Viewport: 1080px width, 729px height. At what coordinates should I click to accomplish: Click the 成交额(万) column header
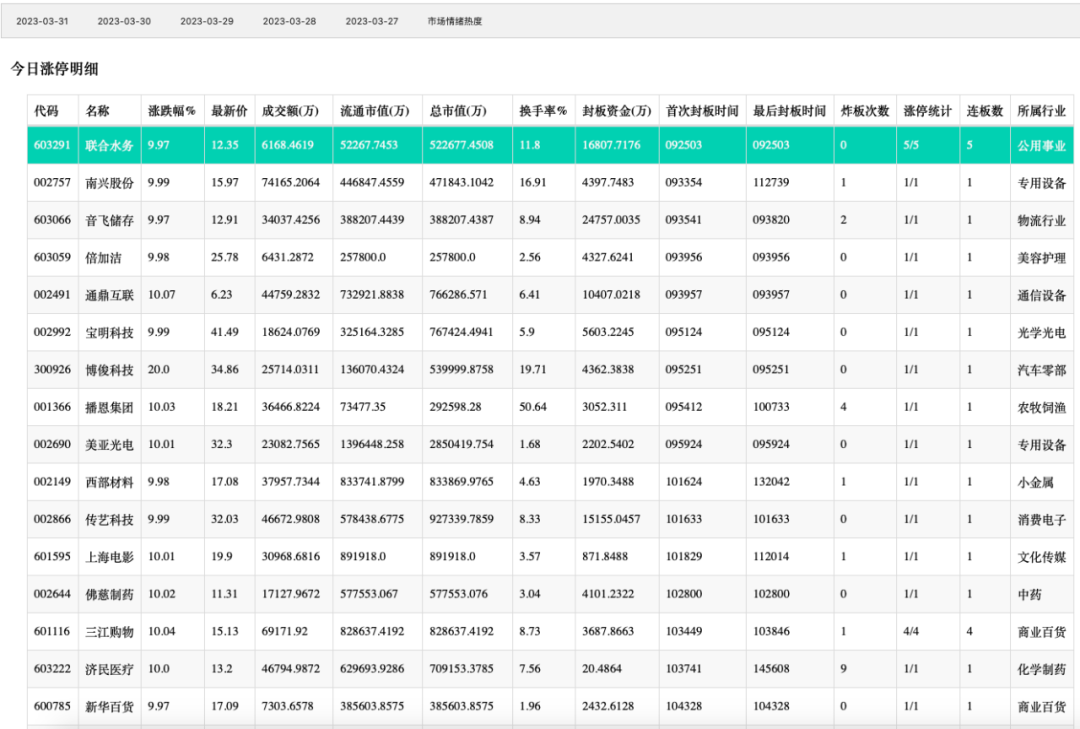[x=290, y=111]
